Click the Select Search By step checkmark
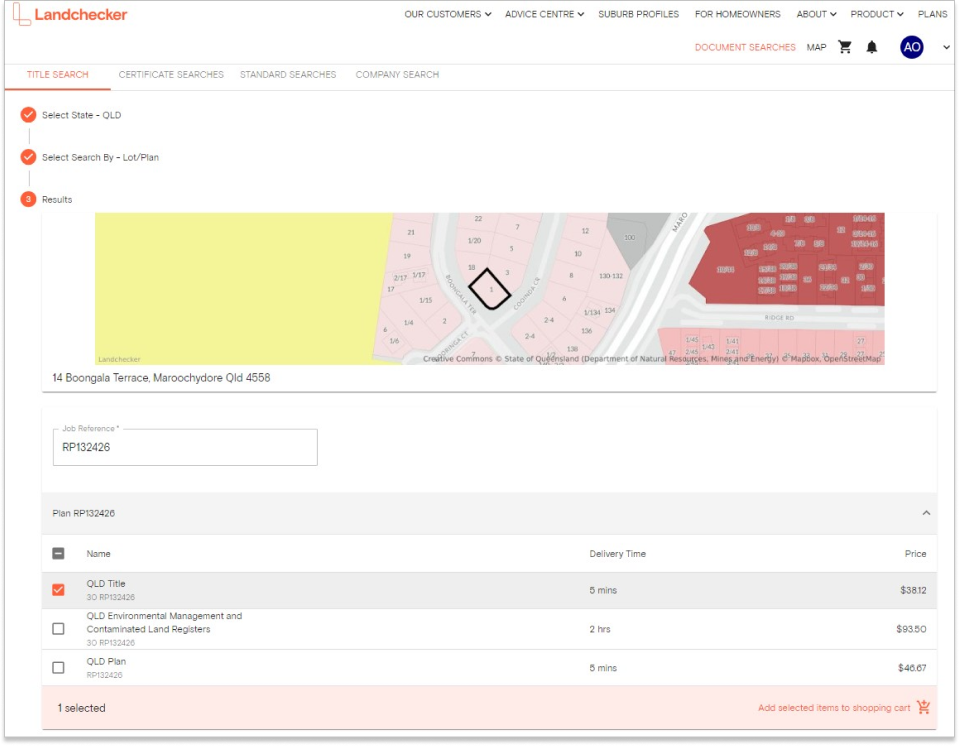Screen dimensions: 959x746 28,157
